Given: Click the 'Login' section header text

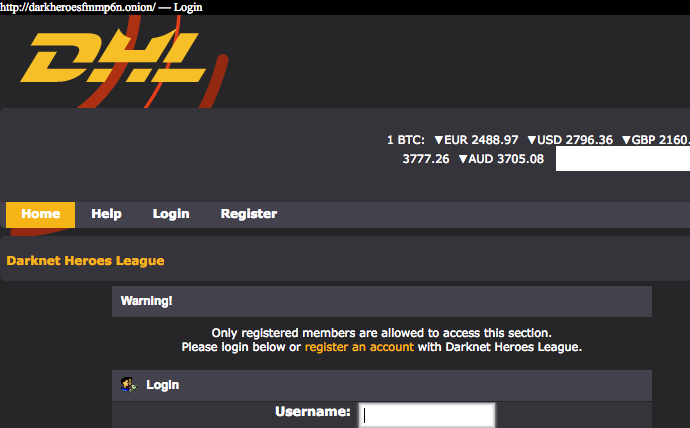Looking at the screenshot, I should point(163,384).
